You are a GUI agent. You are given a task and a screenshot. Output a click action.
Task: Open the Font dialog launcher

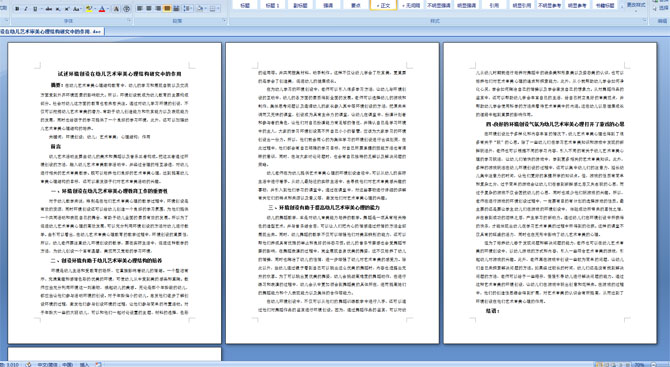tap(129, 21)
